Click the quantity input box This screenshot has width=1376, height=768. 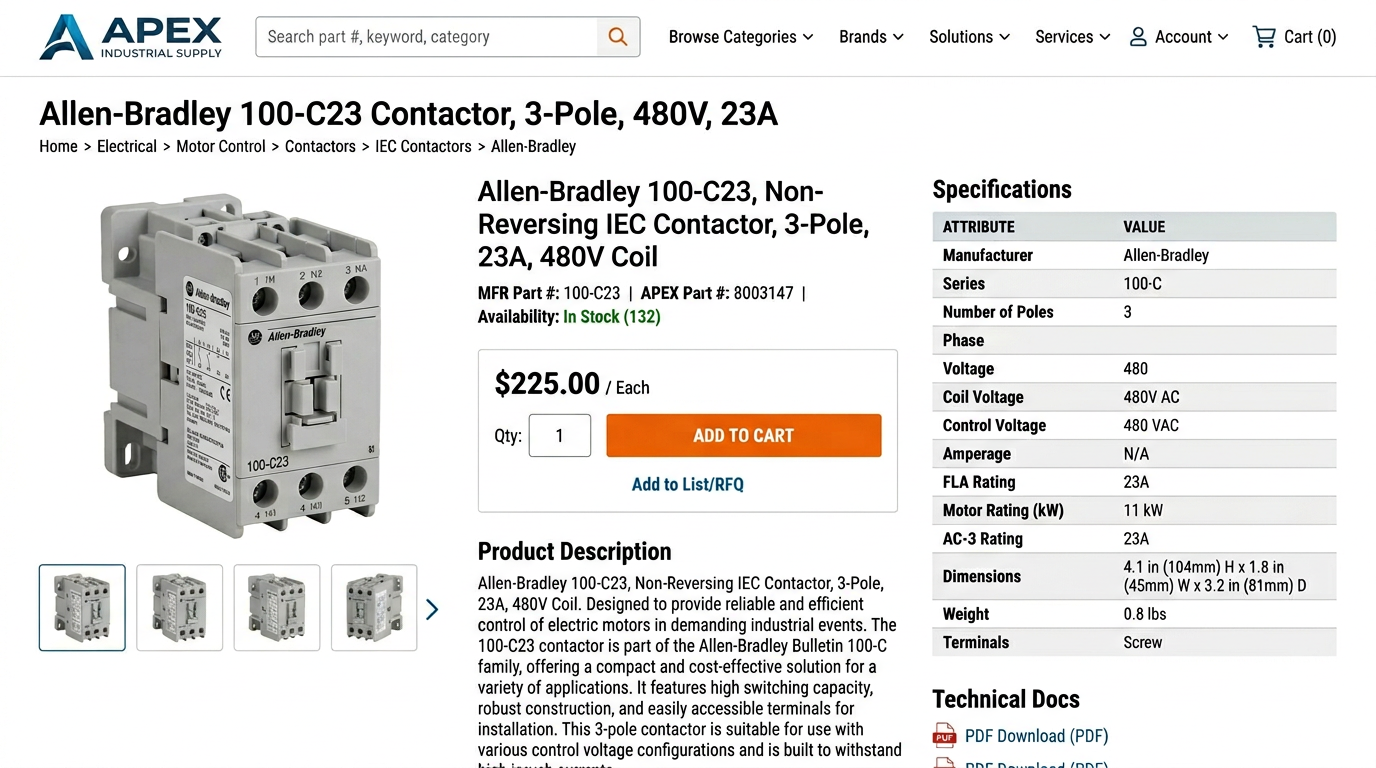coord(560,436)
